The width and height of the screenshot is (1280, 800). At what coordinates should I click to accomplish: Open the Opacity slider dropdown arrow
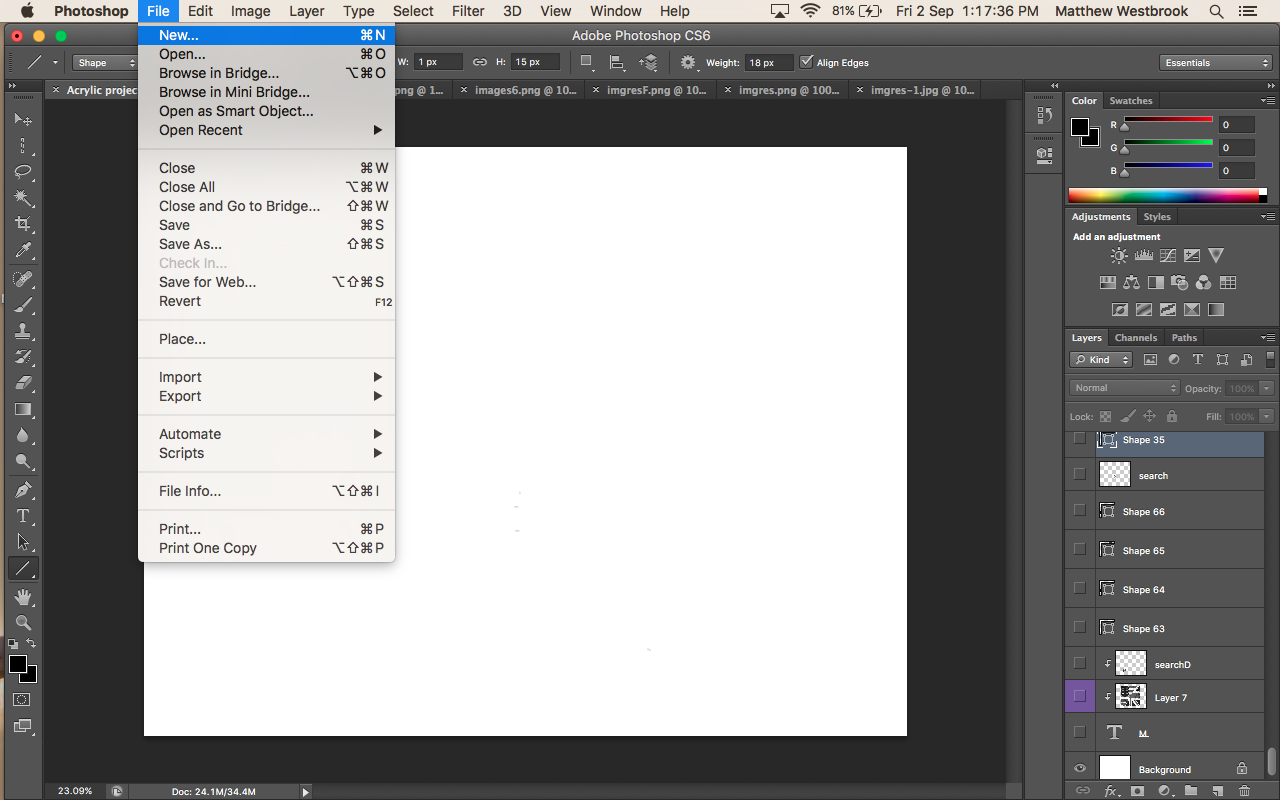(1267, 388)
